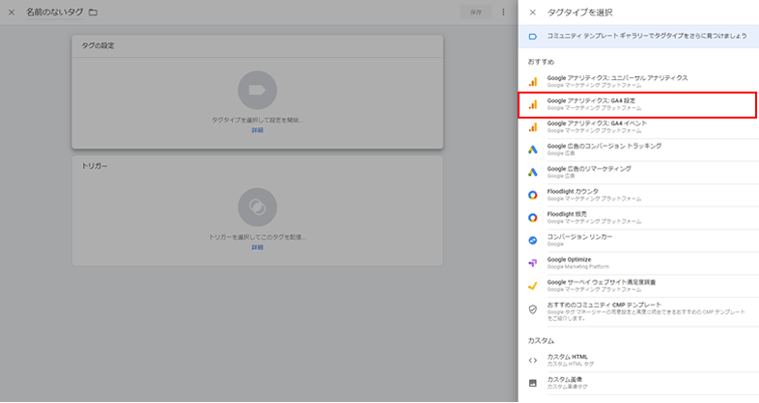Click the 保存 save button

pyautogui.click(x=476, y=12)
